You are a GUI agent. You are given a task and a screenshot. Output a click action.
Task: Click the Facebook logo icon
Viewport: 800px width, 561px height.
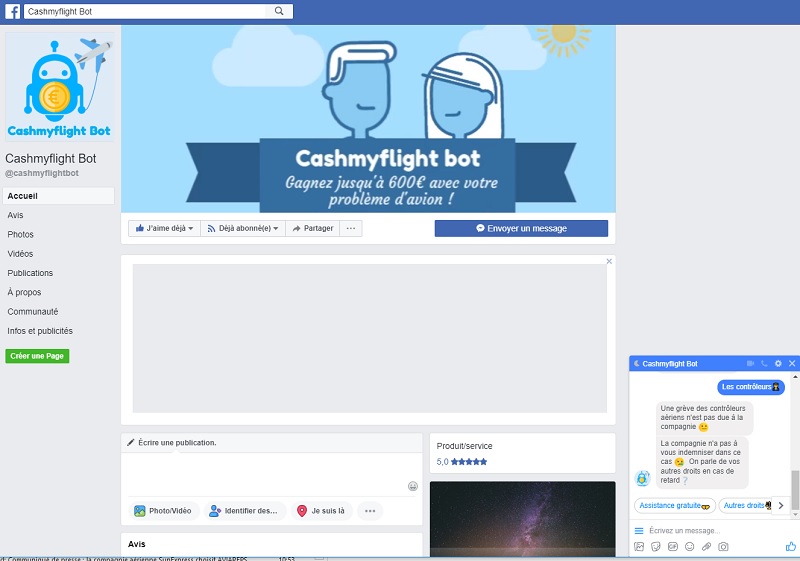click(x=14, y=12)
